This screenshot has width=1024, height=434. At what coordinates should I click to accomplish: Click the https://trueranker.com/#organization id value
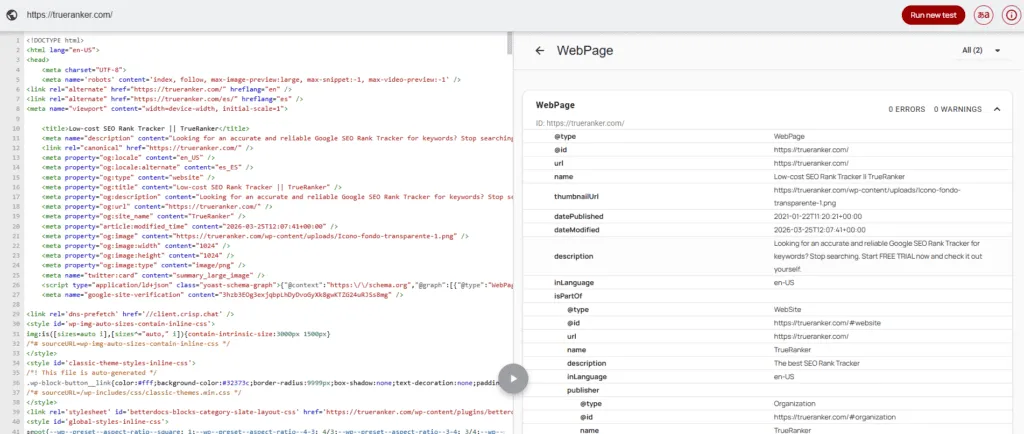coord(835,417)
